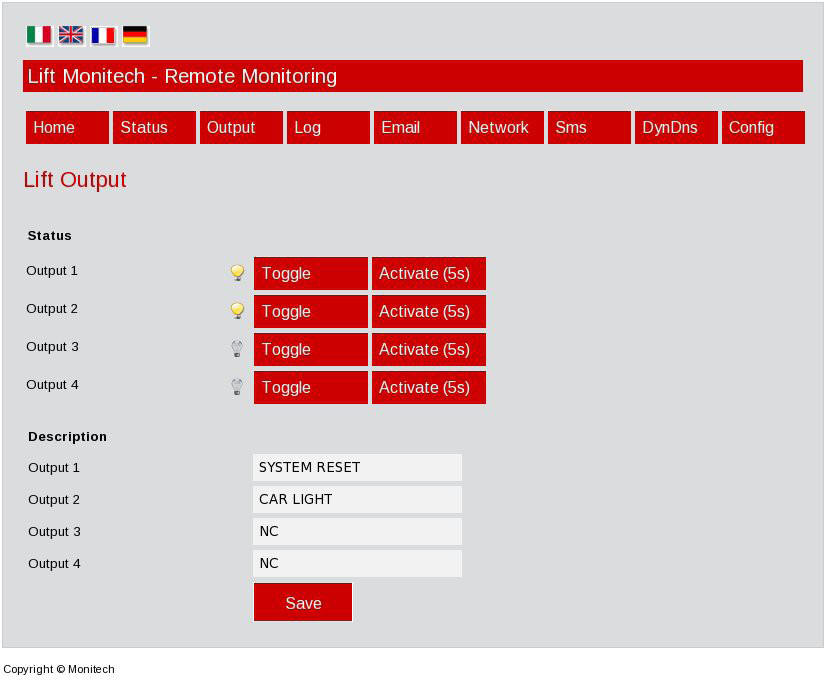The height and width of the screenshot is (687, 826).
Task: Open the Home menu
Action: pos(67,127)
